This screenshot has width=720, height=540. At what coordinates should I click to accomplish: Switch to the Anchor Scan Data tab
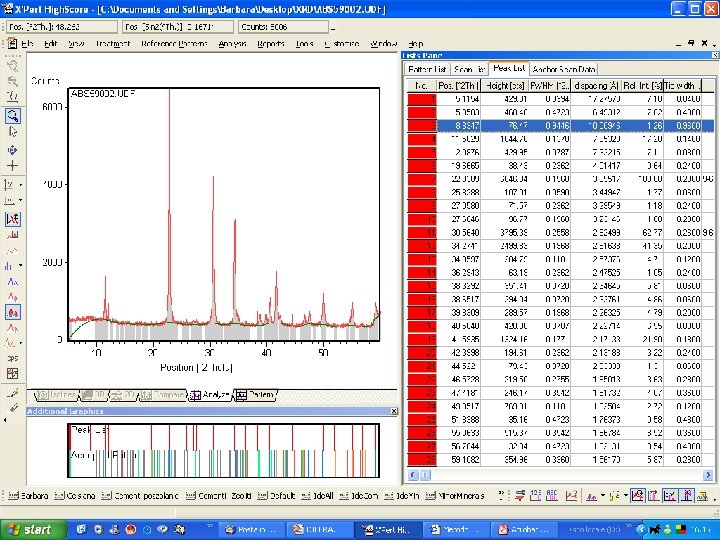pyautogui.click(x=564, y=69)
